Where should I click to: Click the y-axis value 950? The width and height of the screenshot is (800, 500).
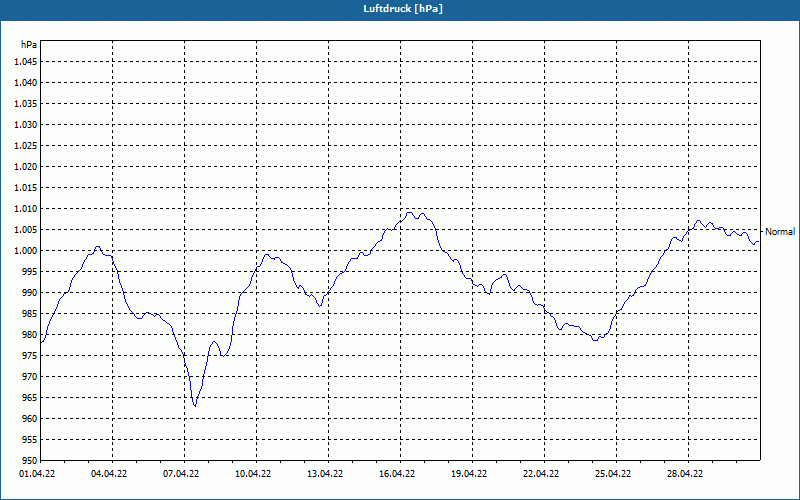(30, 460)
